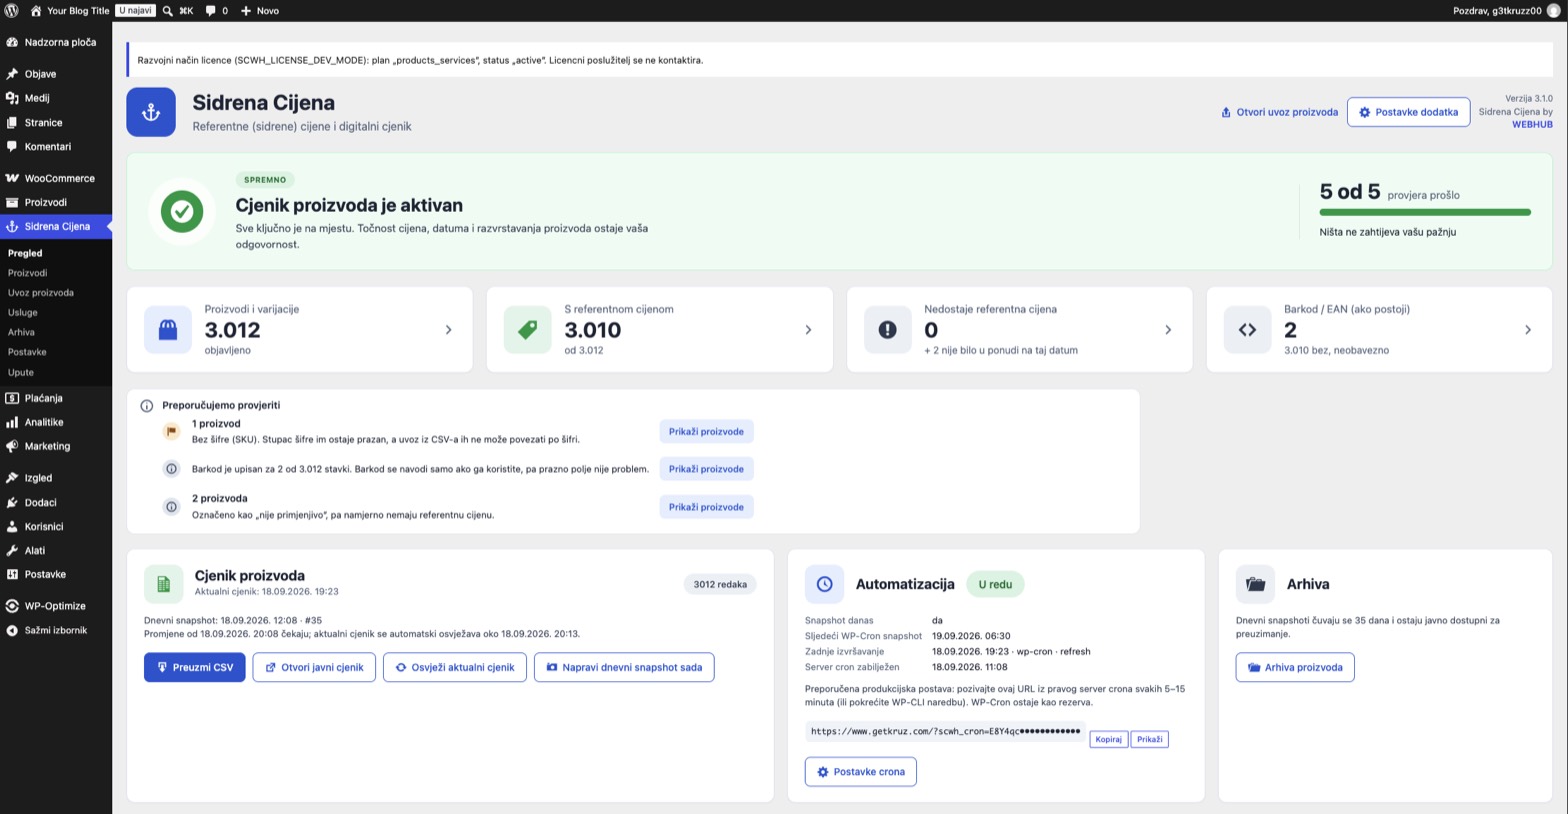The width and height of the screenshot is (1568, 814).
Task: Click Prikaži proizvode for 1 proizvod without SKU
Action: click(x=706, y=432)
